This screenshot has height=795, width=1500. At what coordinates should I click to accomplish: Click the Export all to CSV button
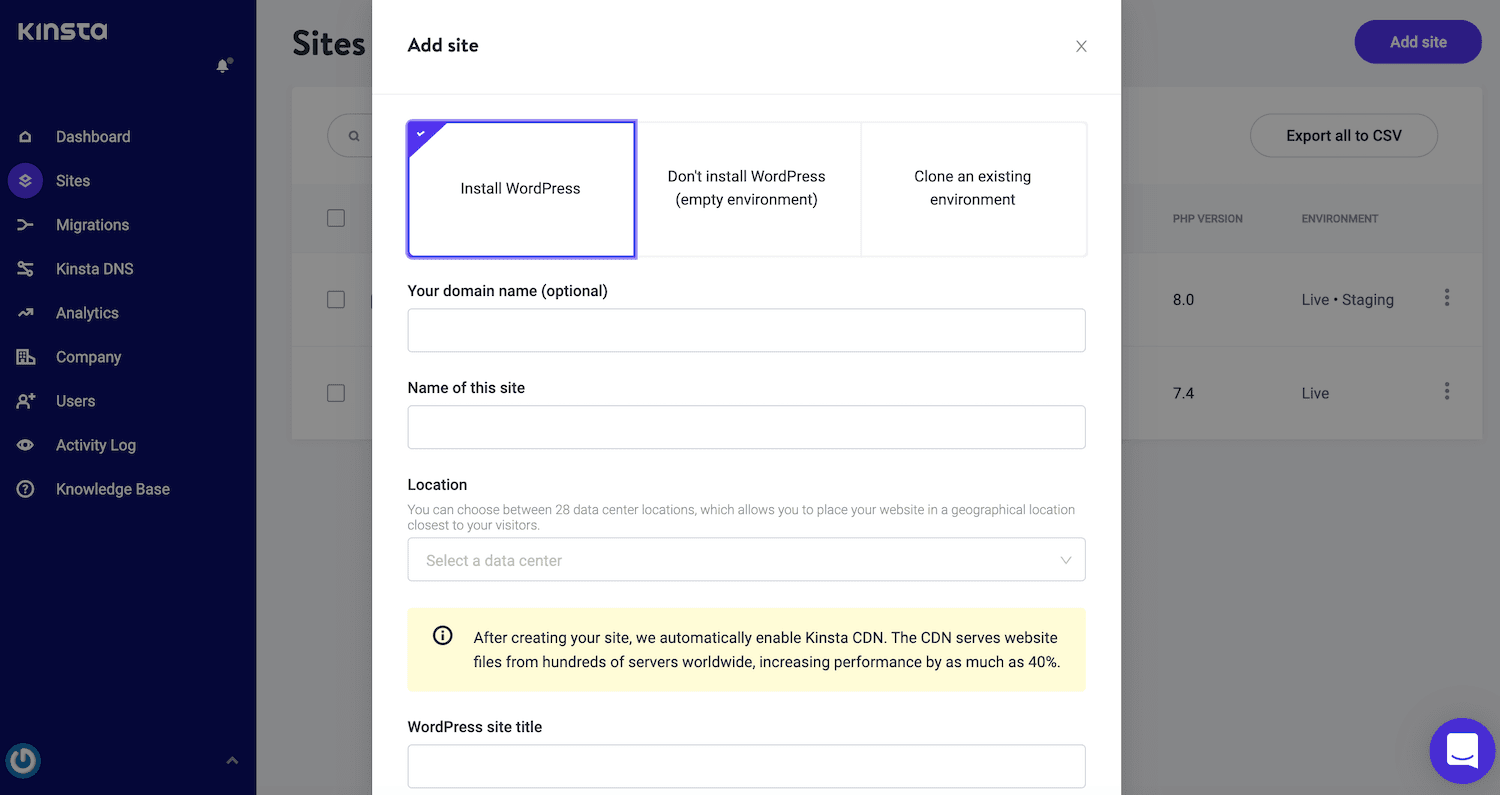[x=1343, y=136]
